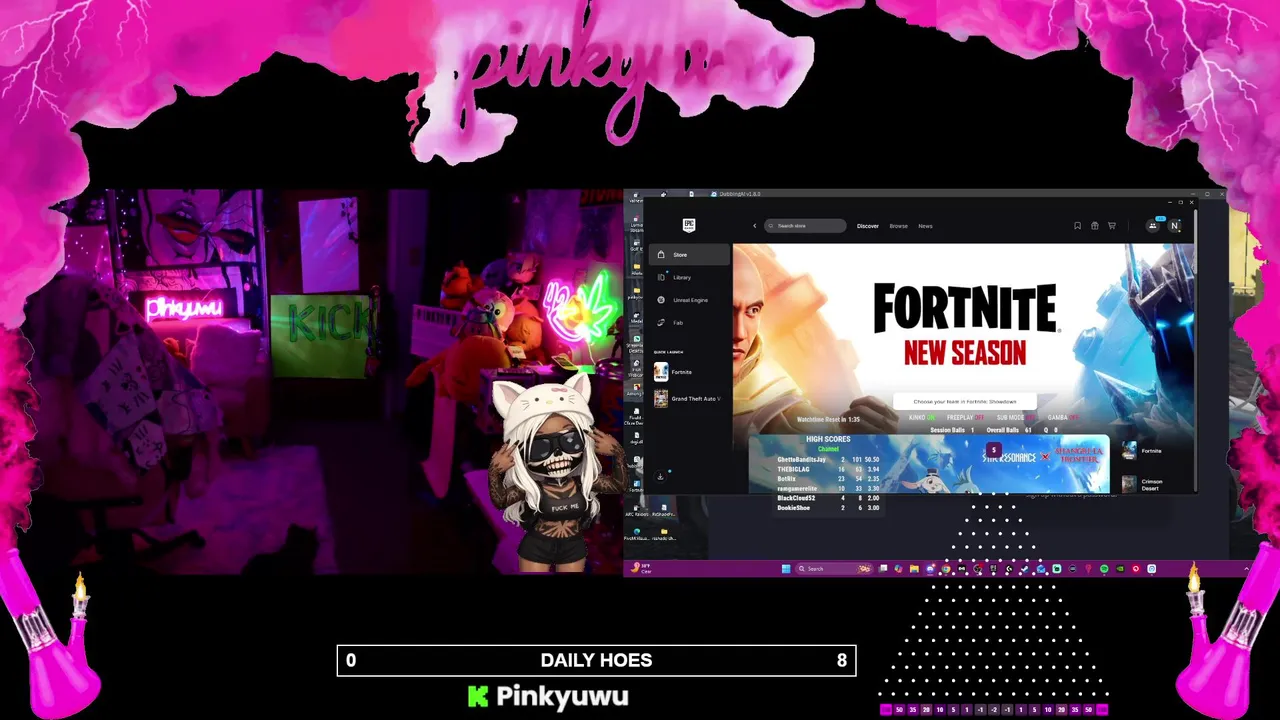The width and height of the screenshot is (1280, 720).
Task: Open the downloads icon in the sidebar
Action: click(660, 477)
